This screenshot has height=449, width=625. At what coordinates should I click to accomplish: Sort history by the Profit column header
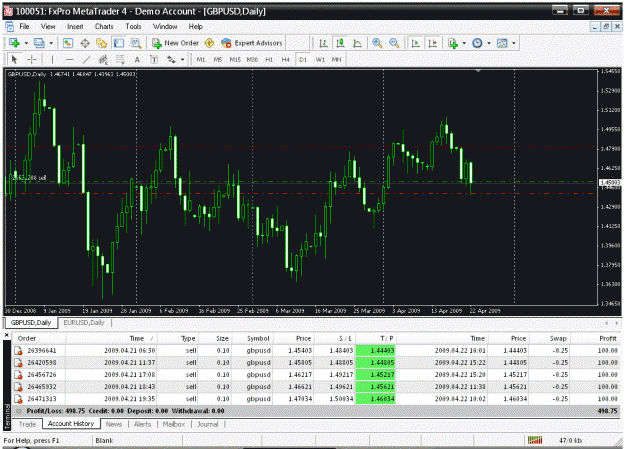coord(595,339)
